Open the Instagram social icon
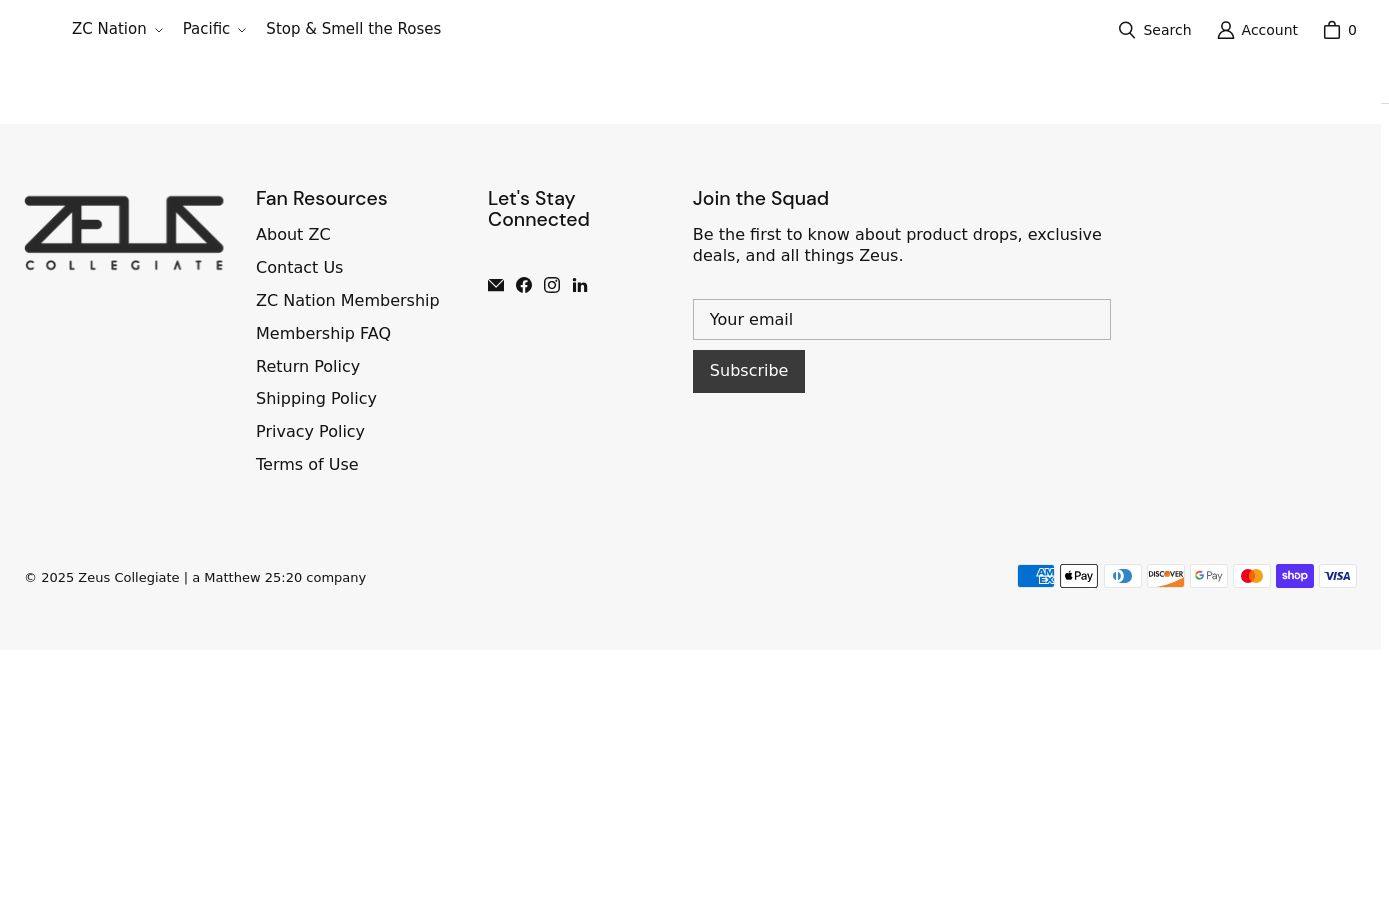1389x902 pixels. (x=552, y=286)
